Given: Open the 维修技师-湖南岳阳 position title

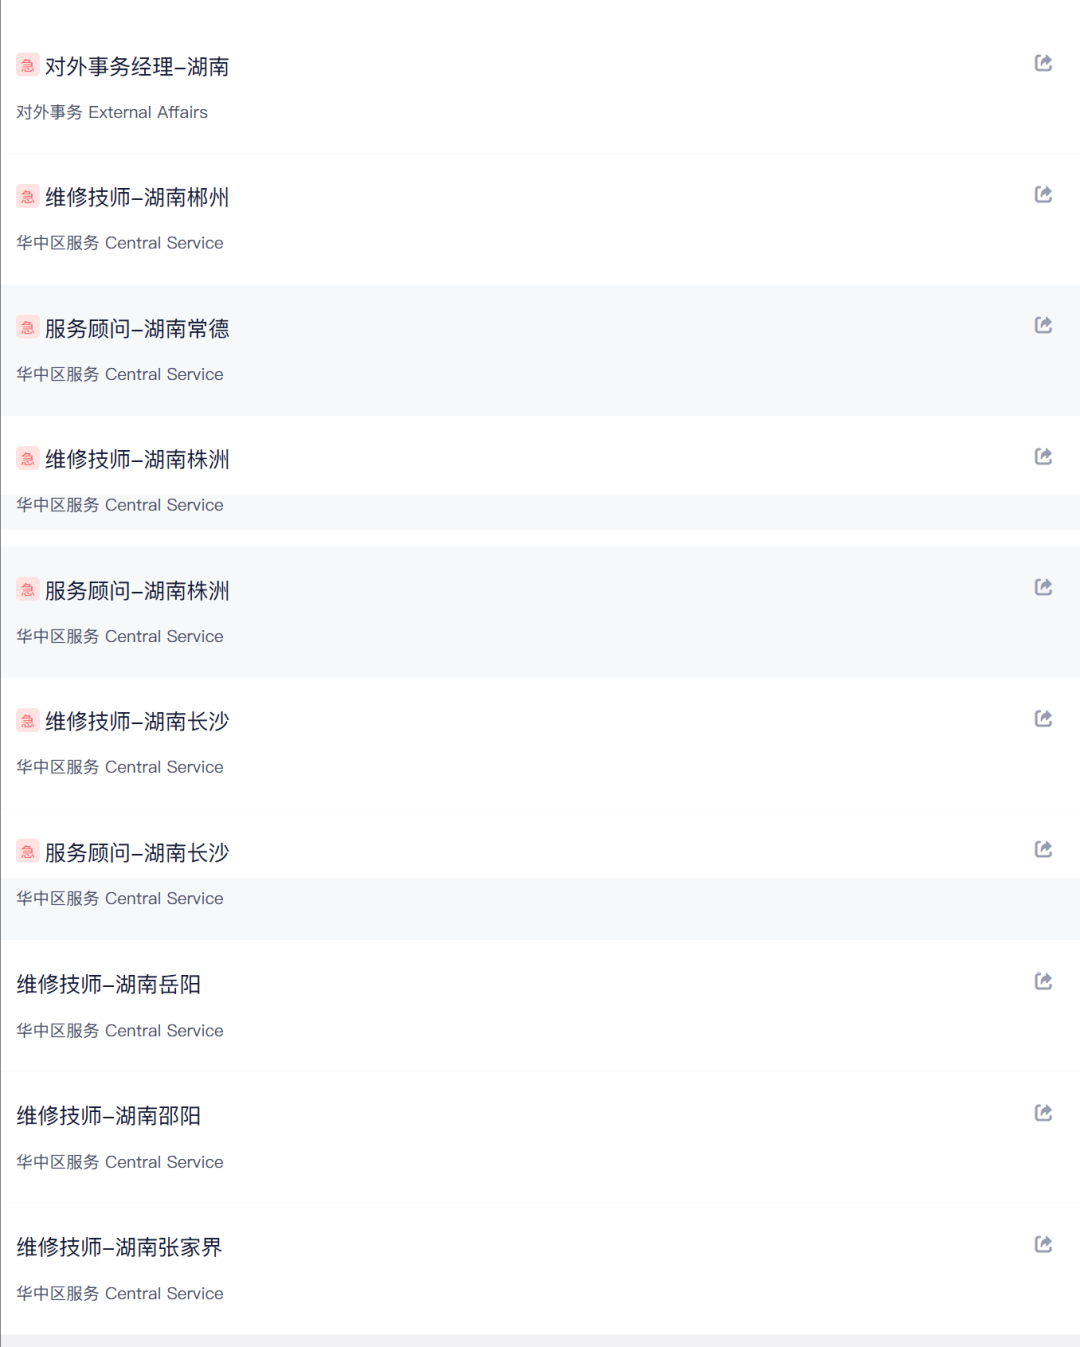Looking at the screenshot, I should [x=109, y=985].
